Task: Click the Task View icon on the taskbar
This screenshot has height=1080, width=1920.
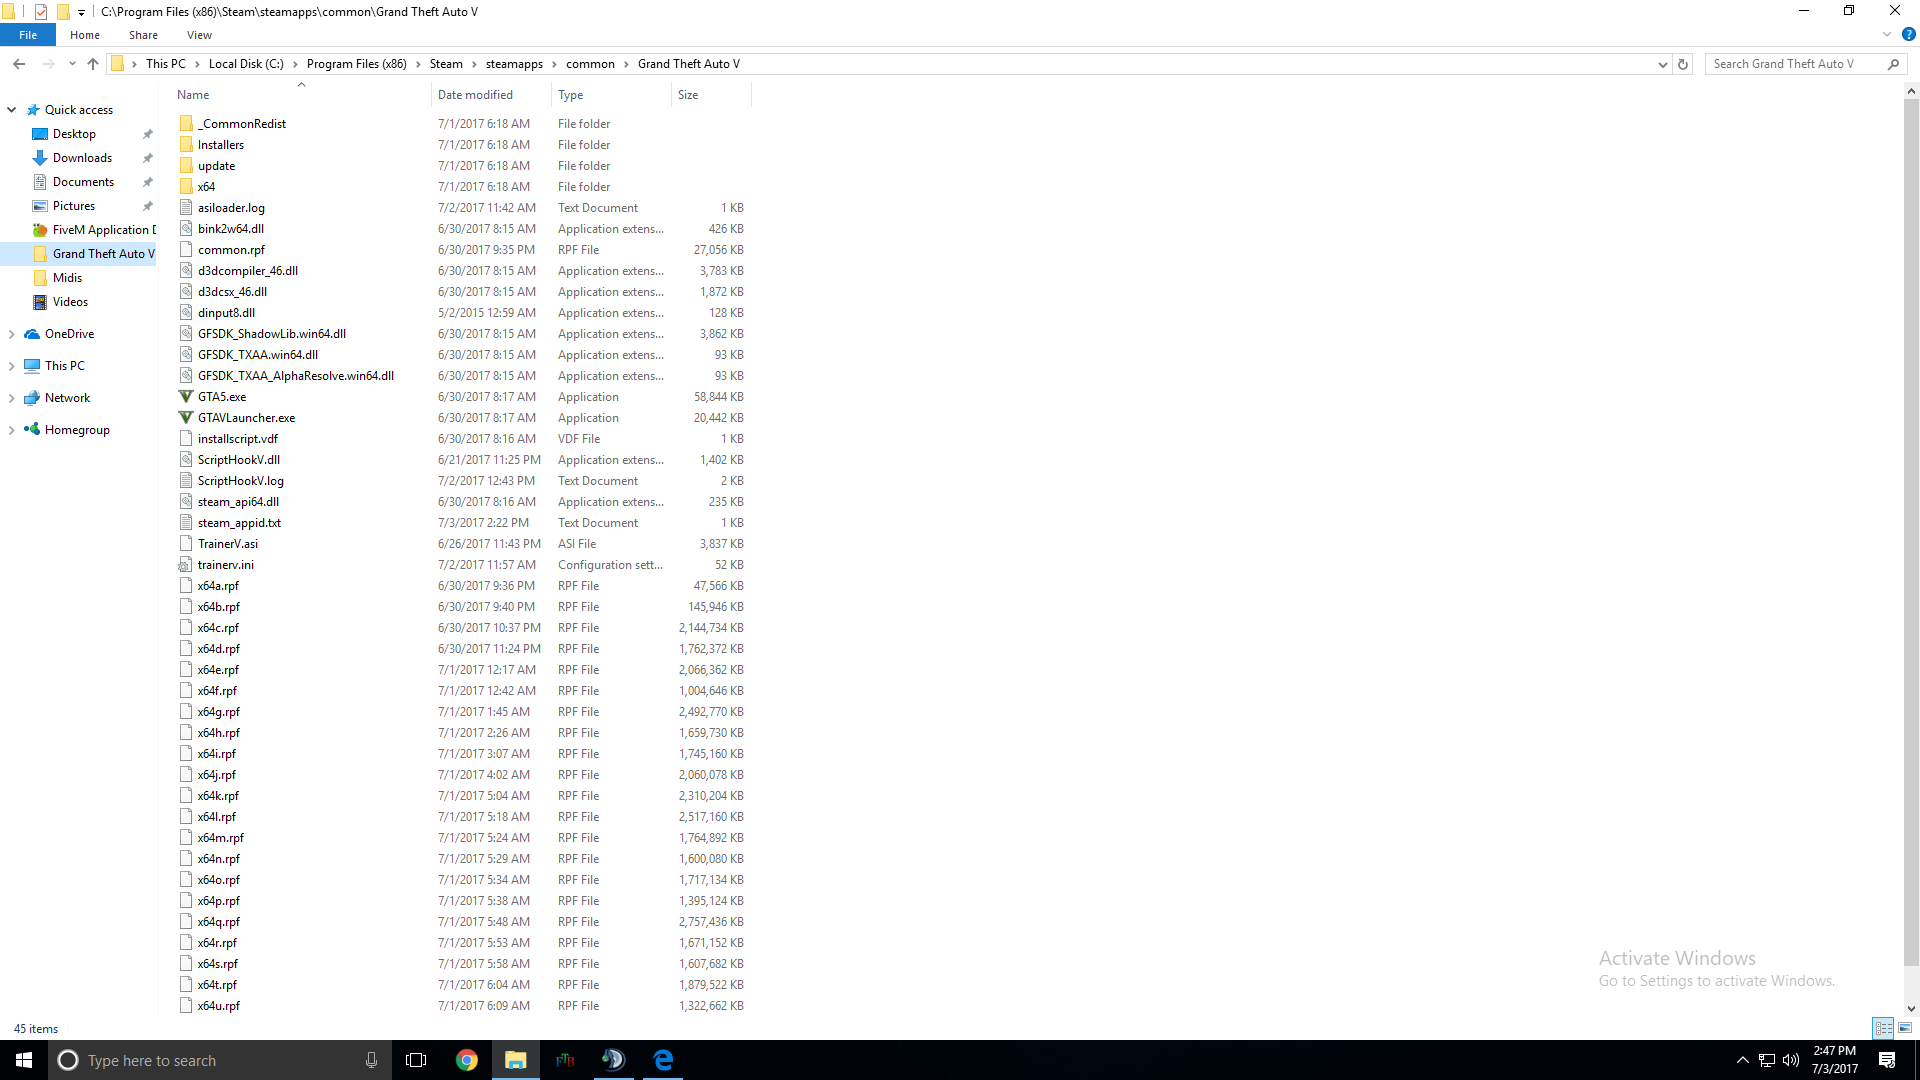Action: point(416,1059)
